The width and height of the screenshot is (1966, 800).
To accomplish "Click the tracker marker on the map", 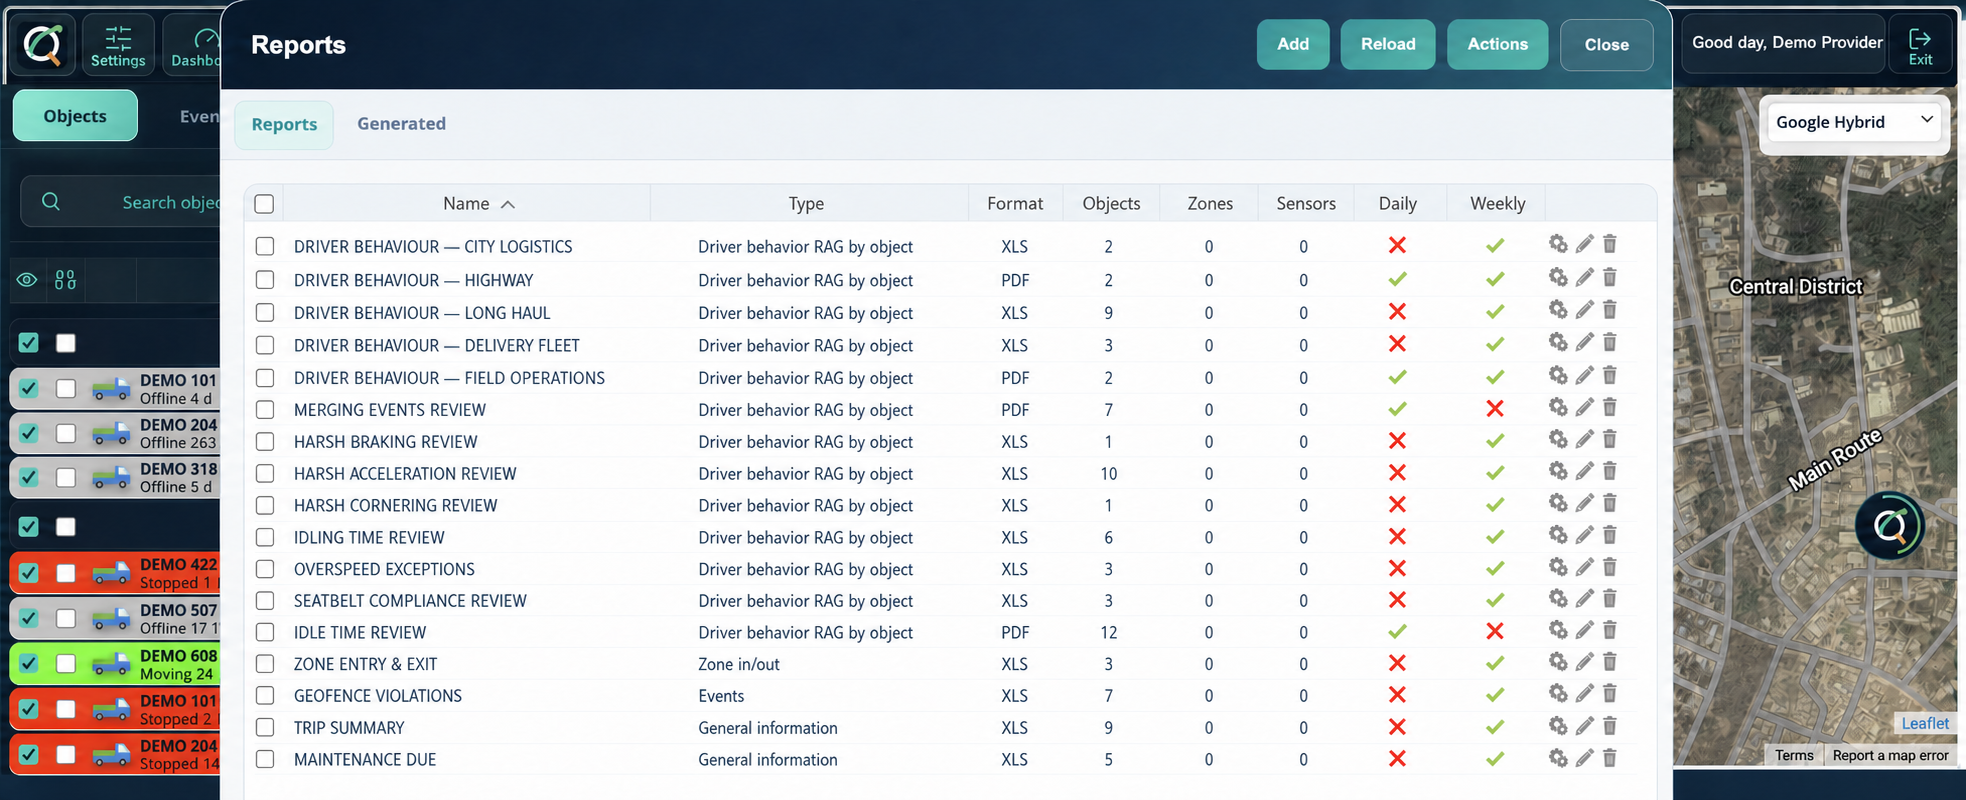I will pyautogui.click(x=1890, y=526).
